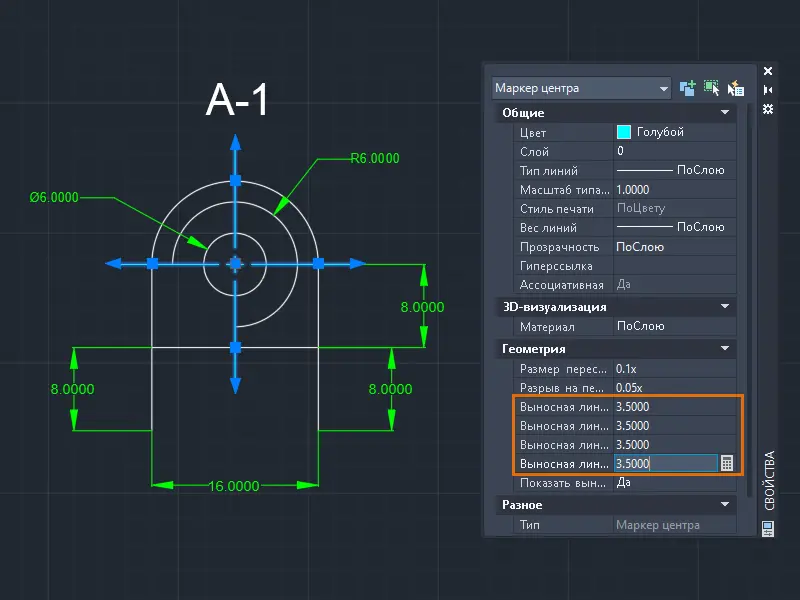800x600 pixels.
Task: Click the Toggle PICKADD value icon
Action: click(x=687, y=88)
